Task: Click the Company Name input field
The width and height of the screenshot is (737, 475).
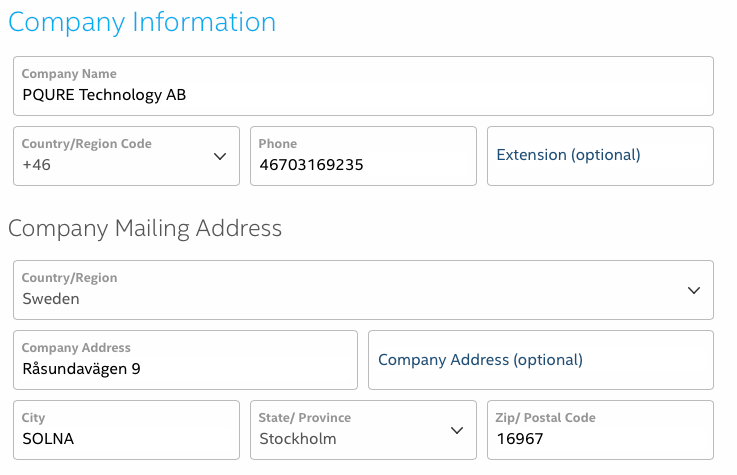Action: click(363, 86)
